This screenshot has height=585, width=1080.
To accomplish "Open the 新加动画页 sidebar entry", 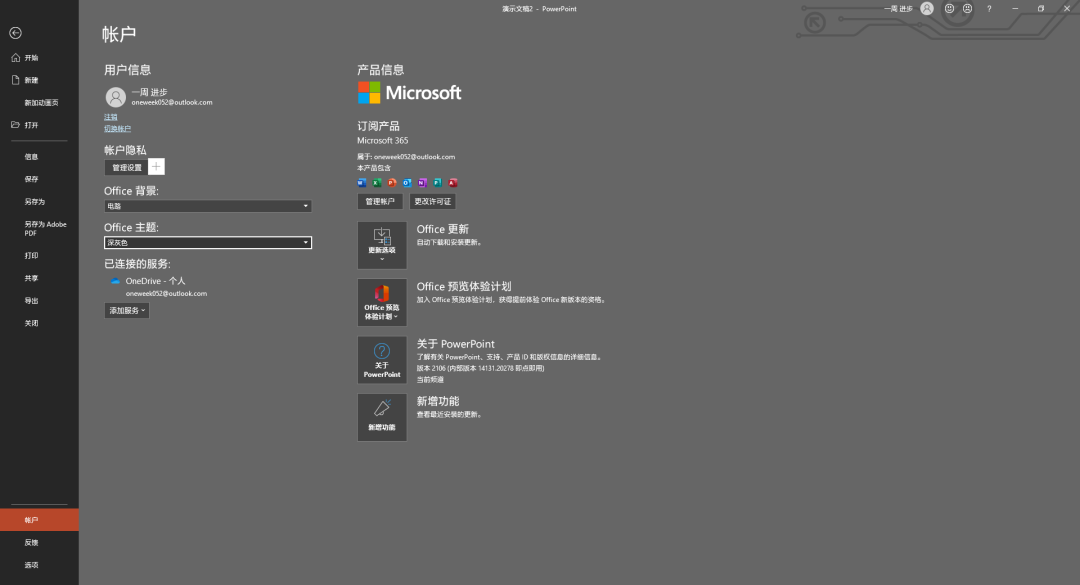I will 39,103.
